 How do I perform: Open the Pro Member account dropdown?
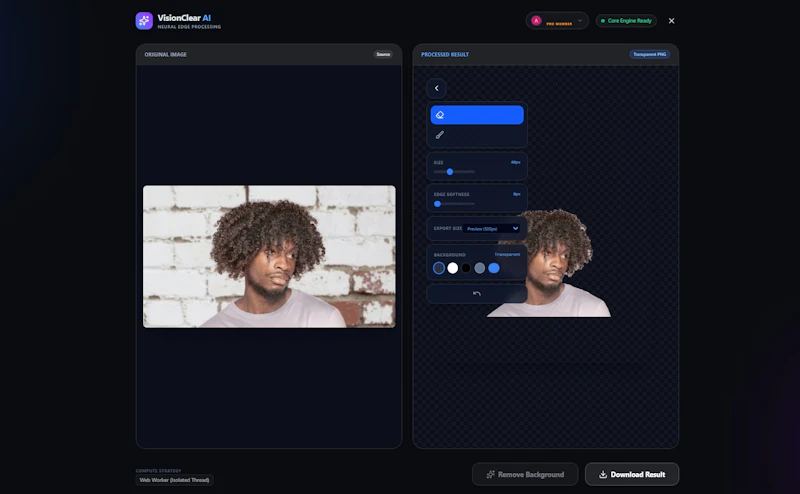(x=557, y=21)
